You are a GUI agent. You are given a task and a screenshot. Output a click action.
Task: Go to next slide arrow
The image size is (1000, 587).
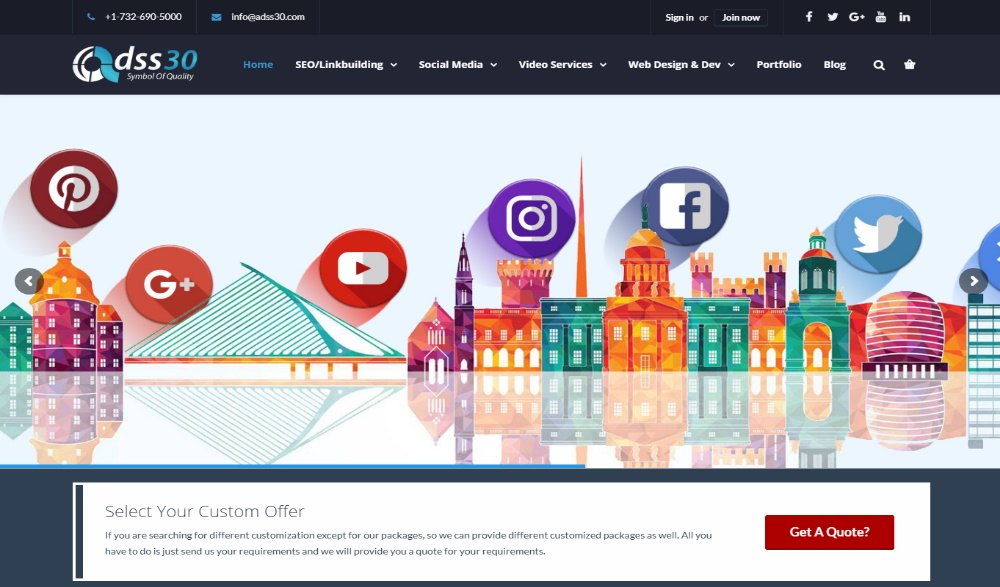pos(973,281)
